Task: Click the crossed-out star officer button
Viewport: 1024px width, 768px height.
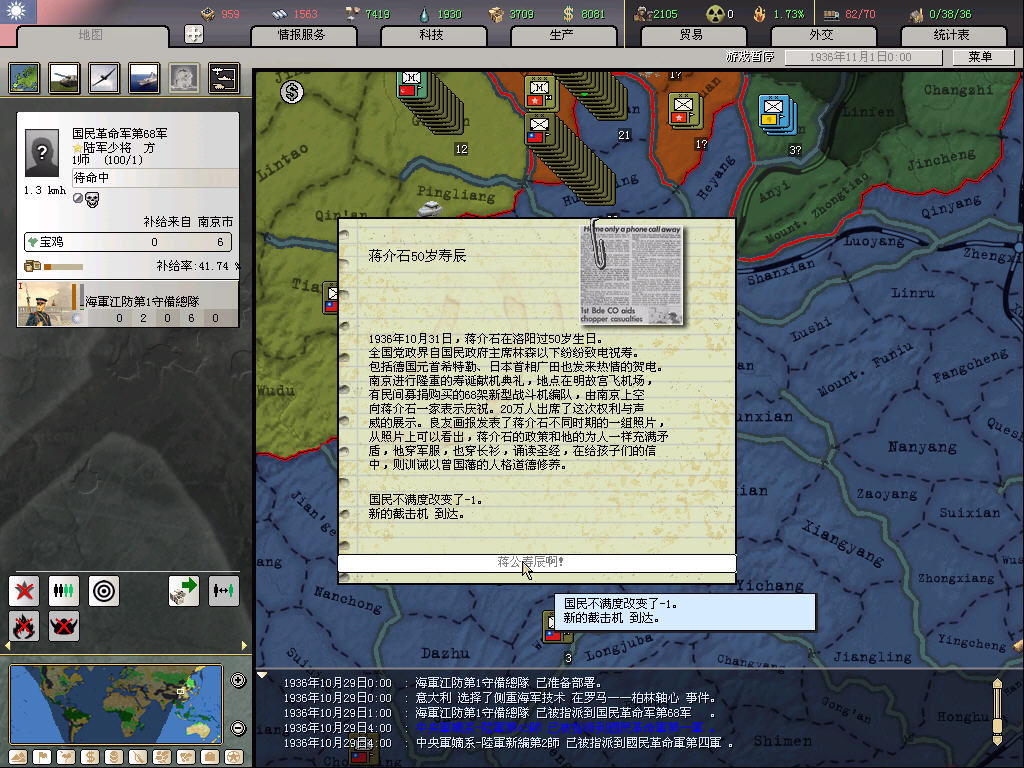Action: [x=24, y=591]
